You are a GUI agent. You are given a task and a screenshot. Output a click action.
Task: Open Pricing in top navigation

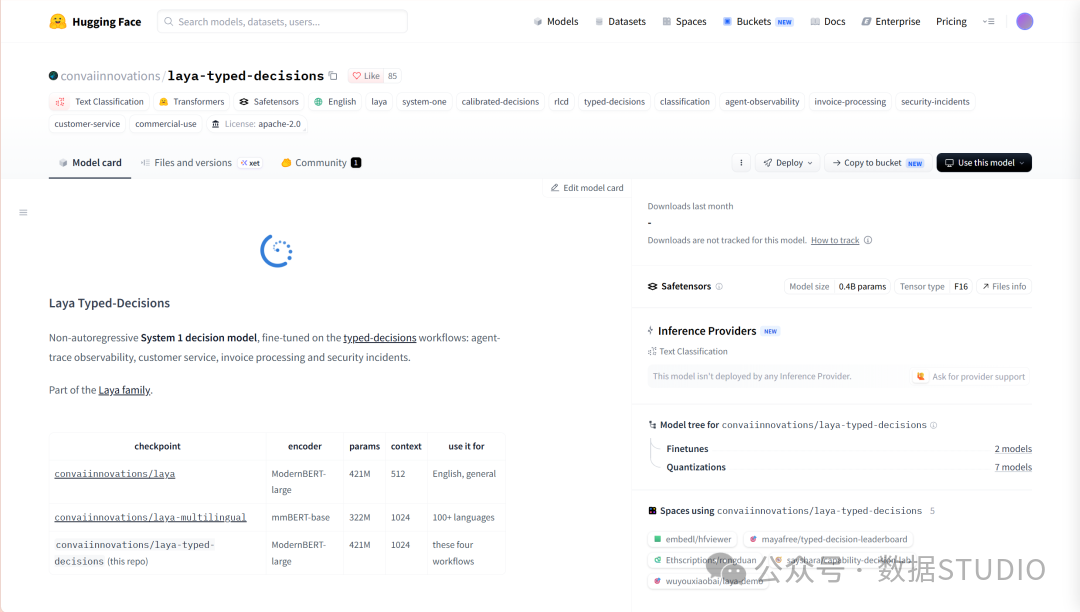coord(951,21)
